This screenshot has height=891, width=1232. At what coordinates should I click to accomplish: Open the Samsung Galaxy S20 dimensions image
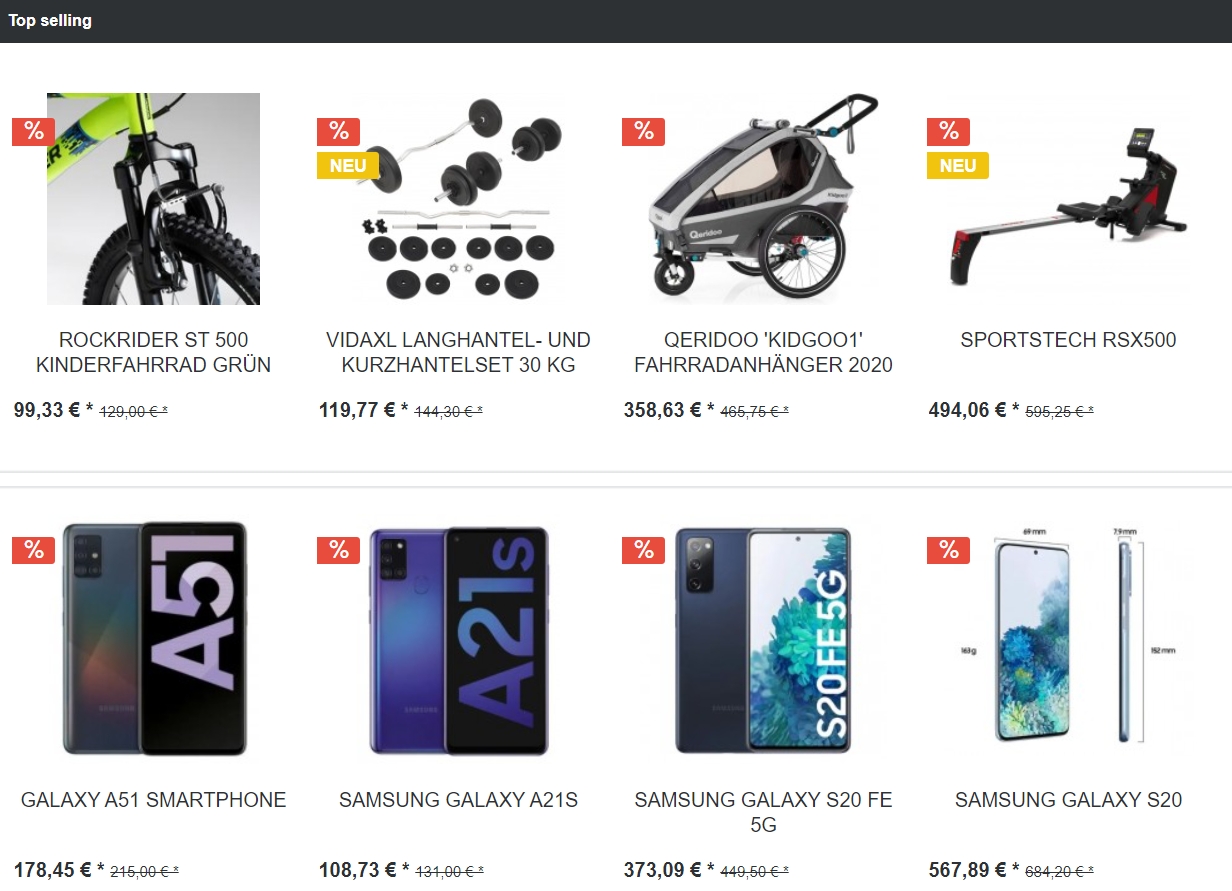1068,638
